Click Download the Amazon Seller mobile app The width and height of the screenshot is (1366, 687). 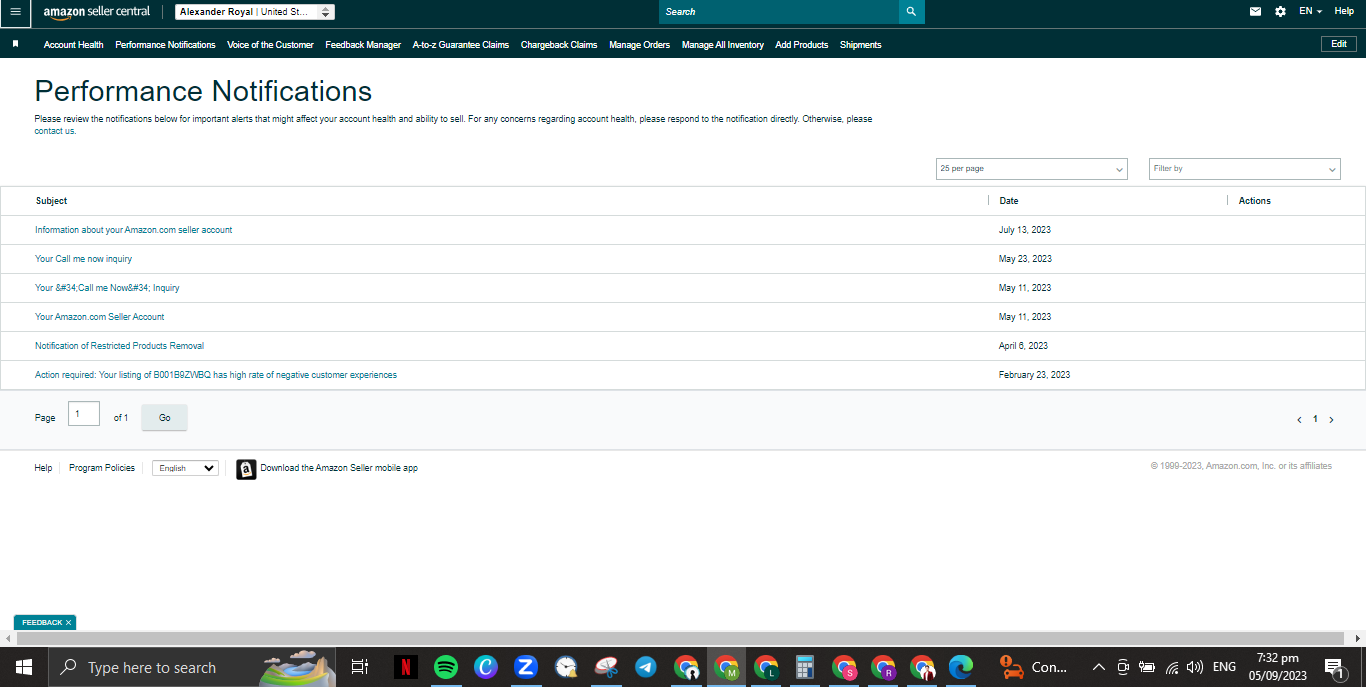pos(339,468)
